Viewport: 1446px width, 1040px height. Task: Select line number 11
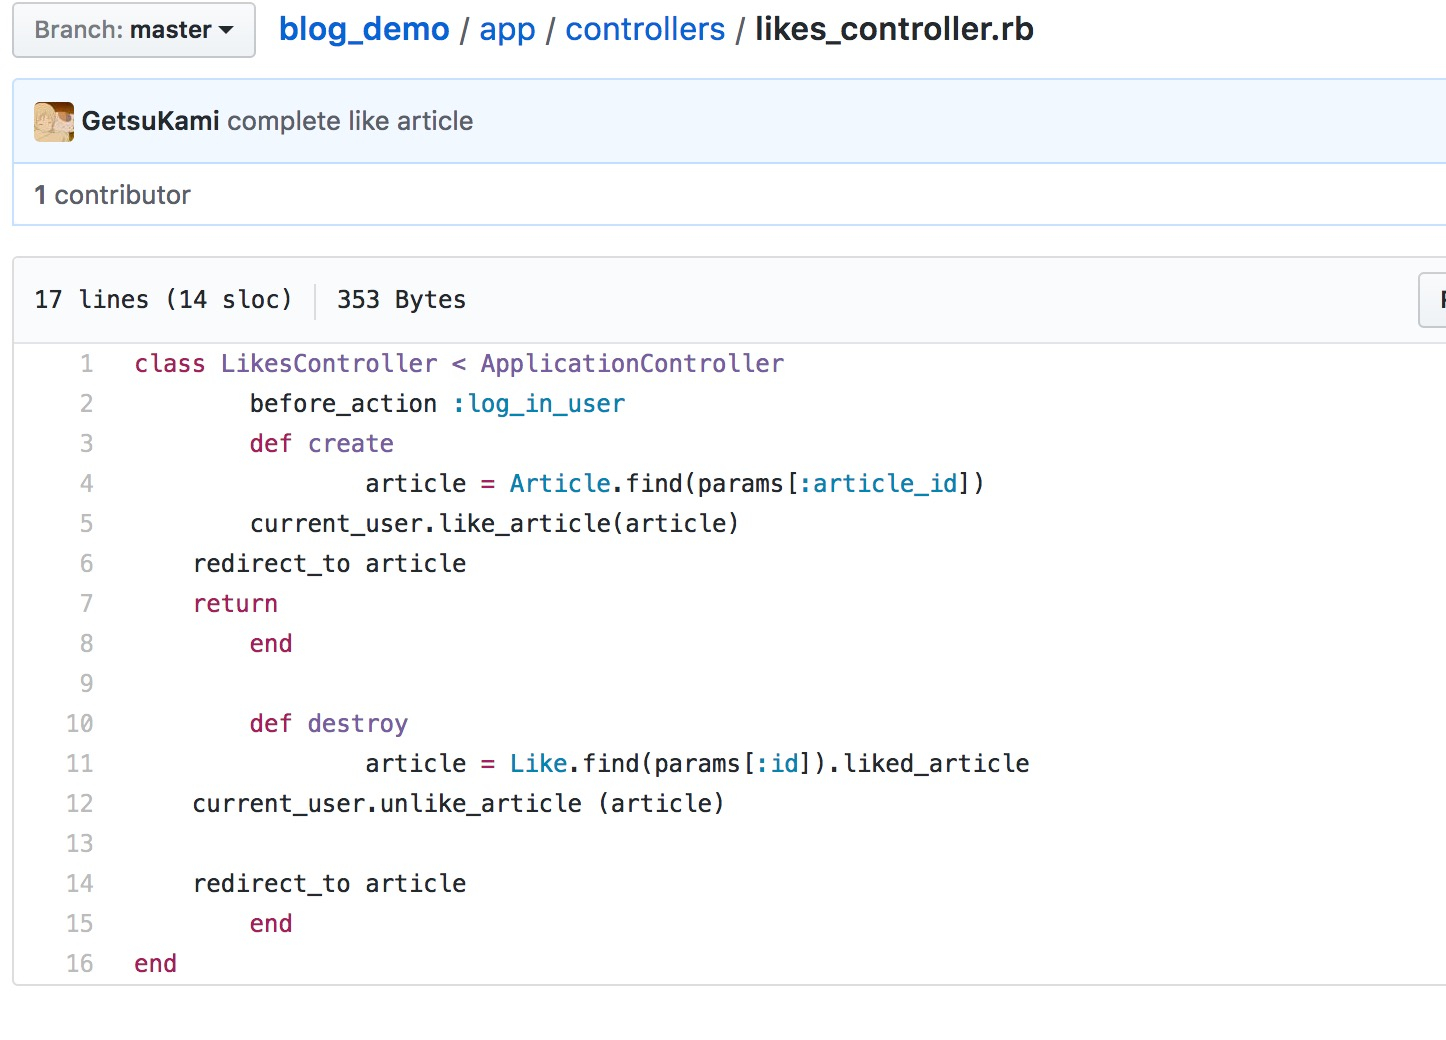pos(80,763)
